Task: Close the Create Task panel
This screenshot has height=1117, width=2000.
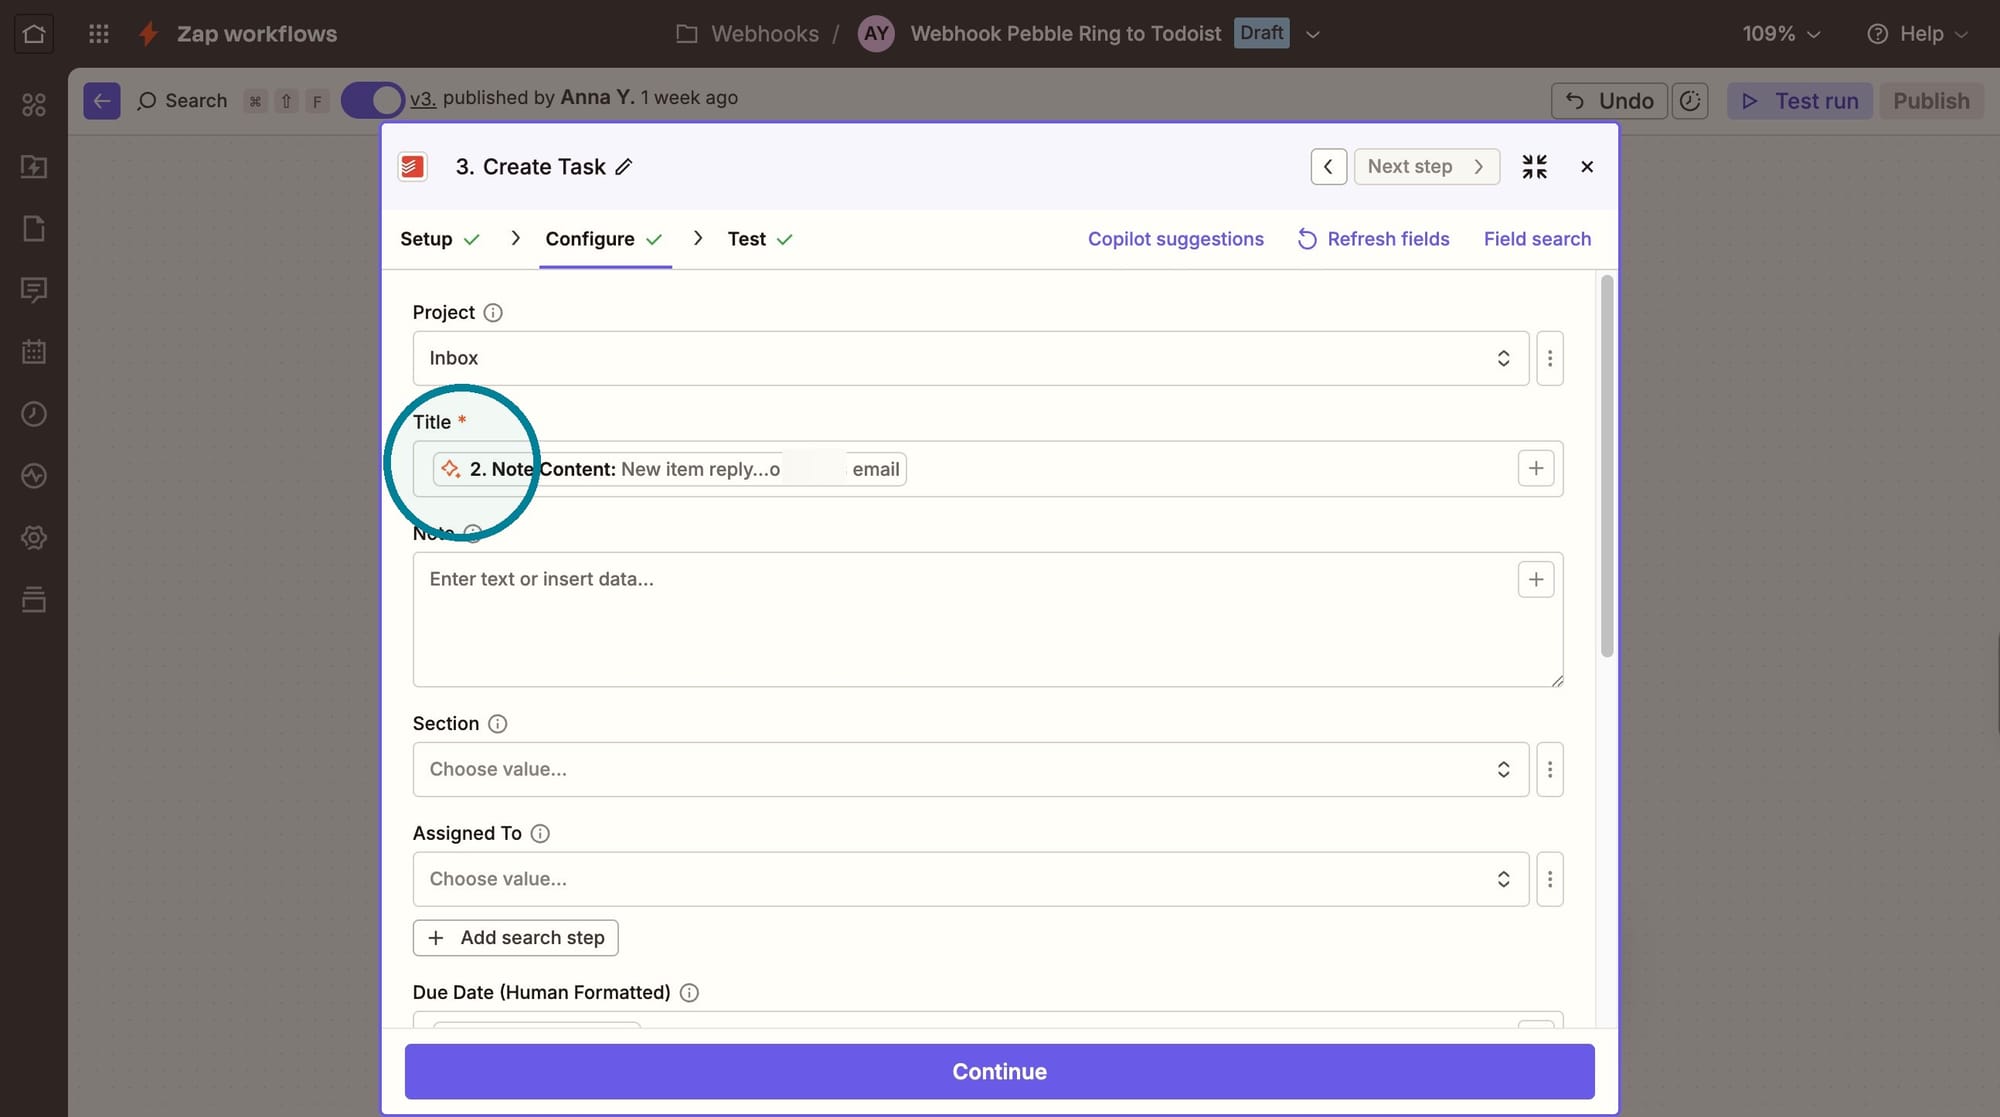Action: [1587, 167]
